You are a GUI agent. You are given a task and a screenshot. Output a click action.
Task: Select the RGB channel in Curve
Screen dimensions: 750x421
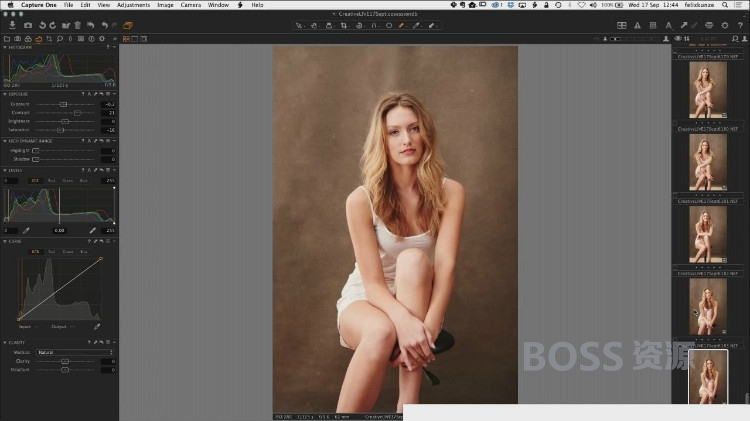coord(35,252)
